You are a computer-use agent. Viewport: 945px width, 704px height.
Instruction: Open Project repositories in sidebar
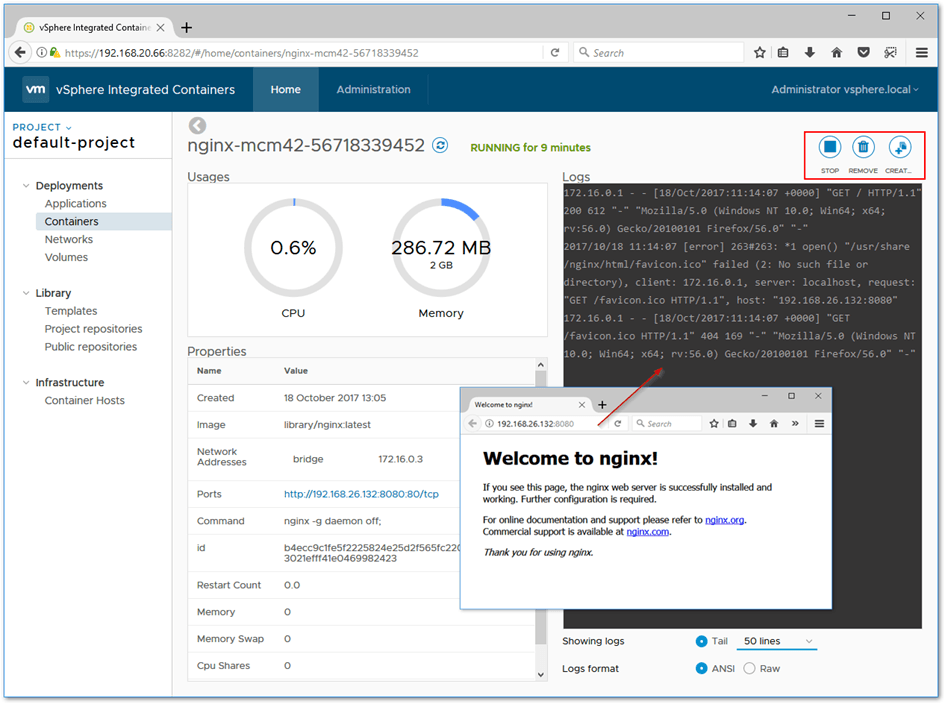coord(93,328)
